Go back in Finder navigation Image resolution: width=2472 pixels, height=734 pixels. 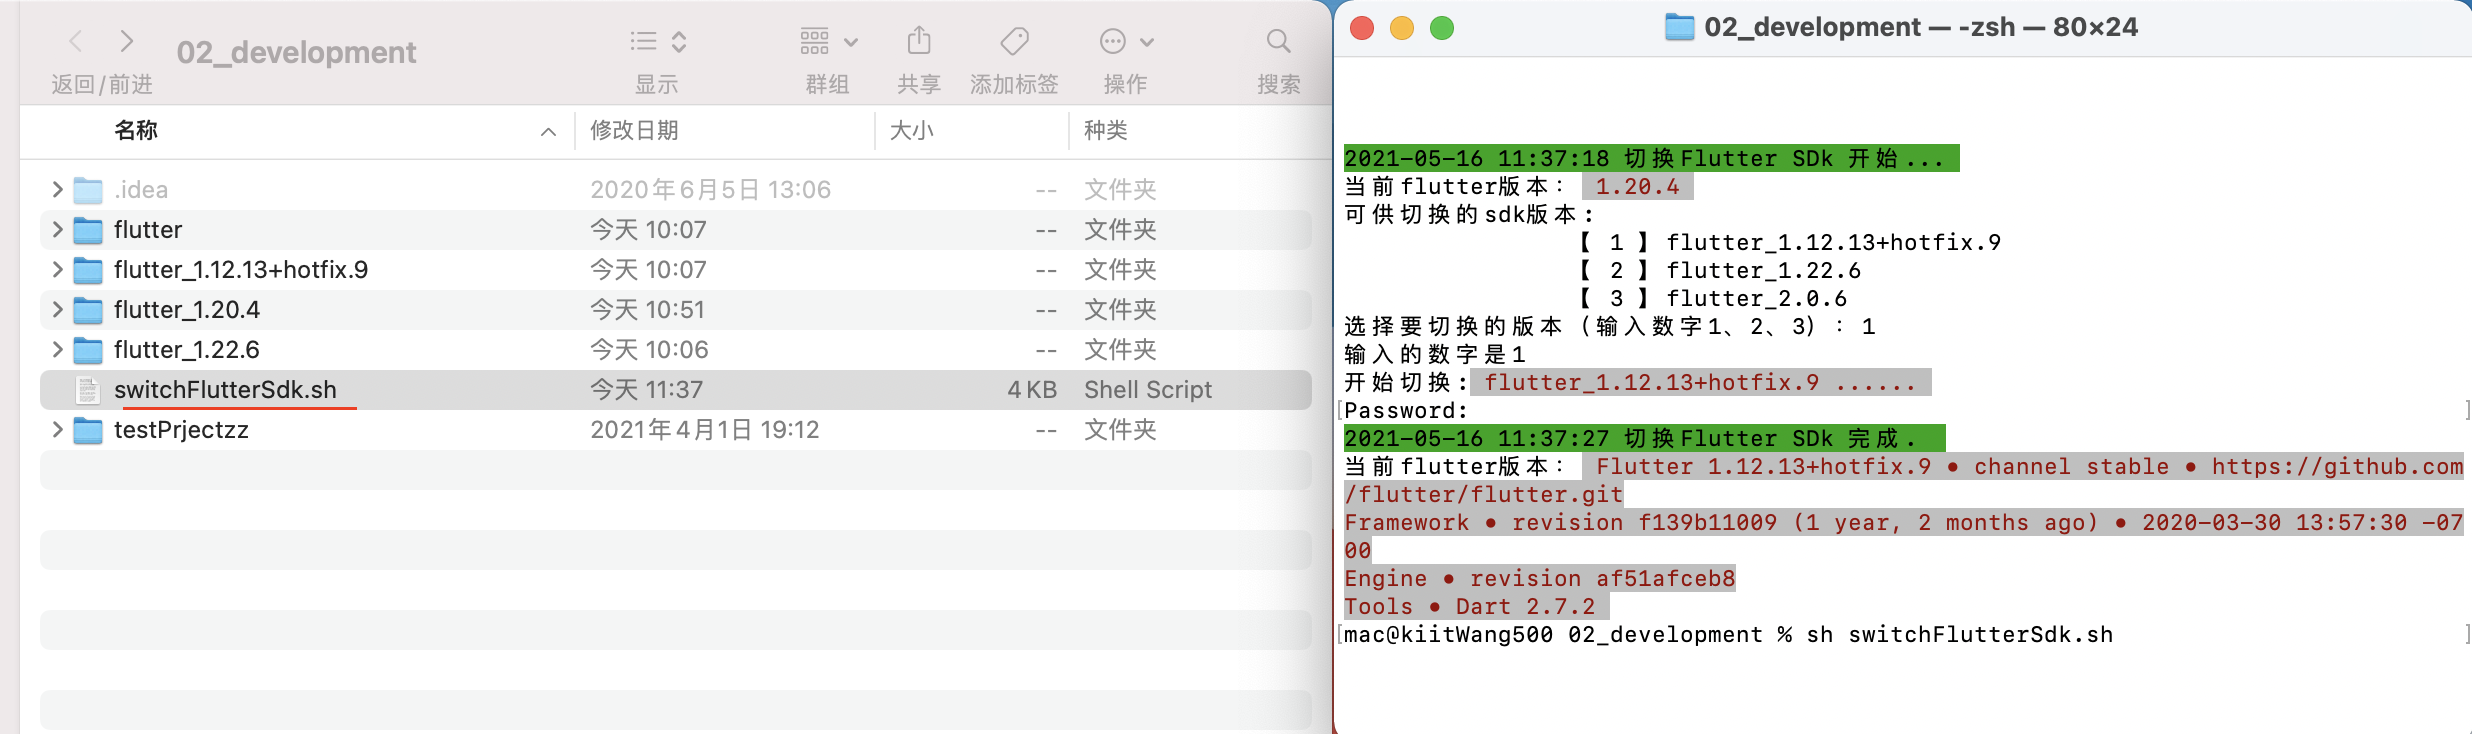click(x=75, y=41)
